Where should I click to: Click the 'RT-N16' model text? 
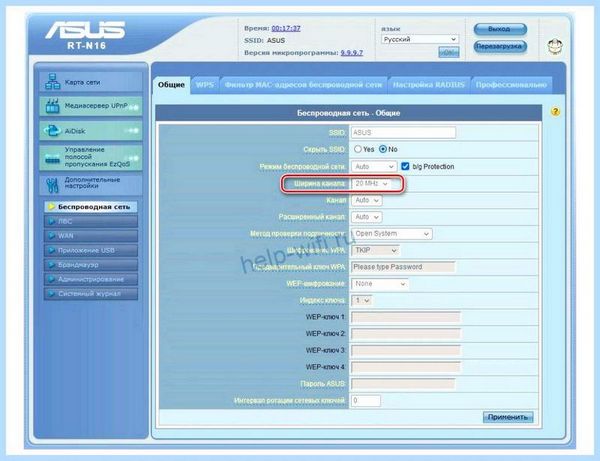[86, 46]
